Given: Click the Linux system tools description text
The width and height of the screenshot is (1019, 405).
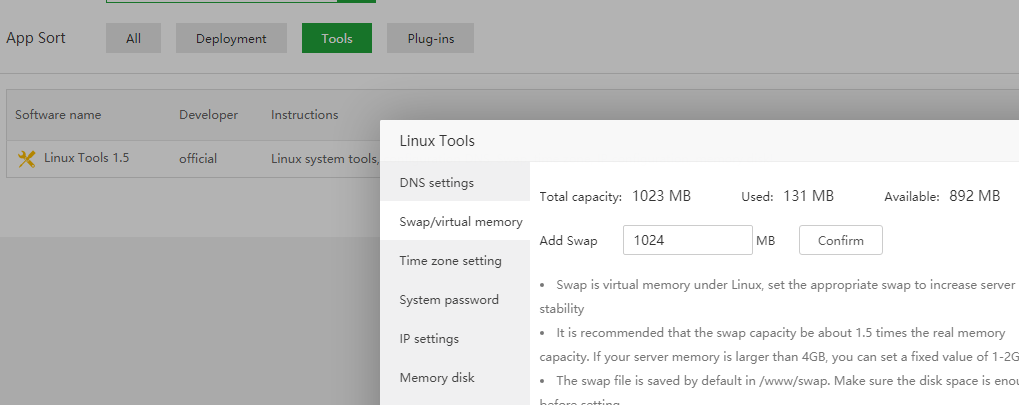Looking at the screenshot, I should [325, 158].
